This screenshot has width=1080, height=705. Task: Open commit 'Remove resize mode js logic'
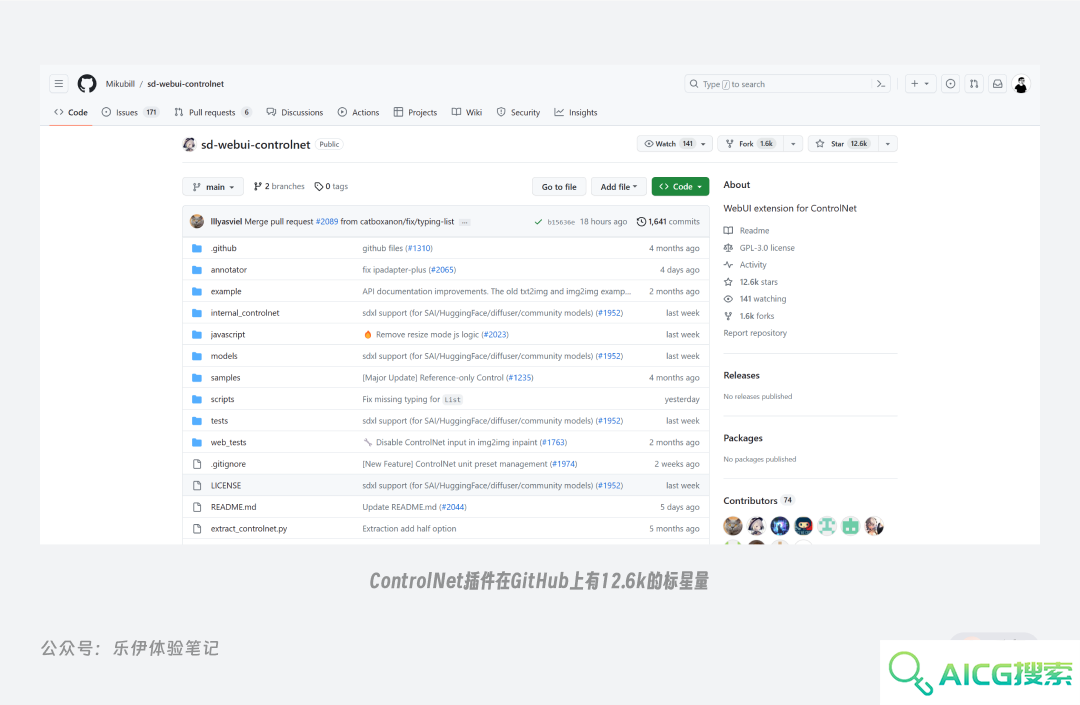tap(427, 335)
